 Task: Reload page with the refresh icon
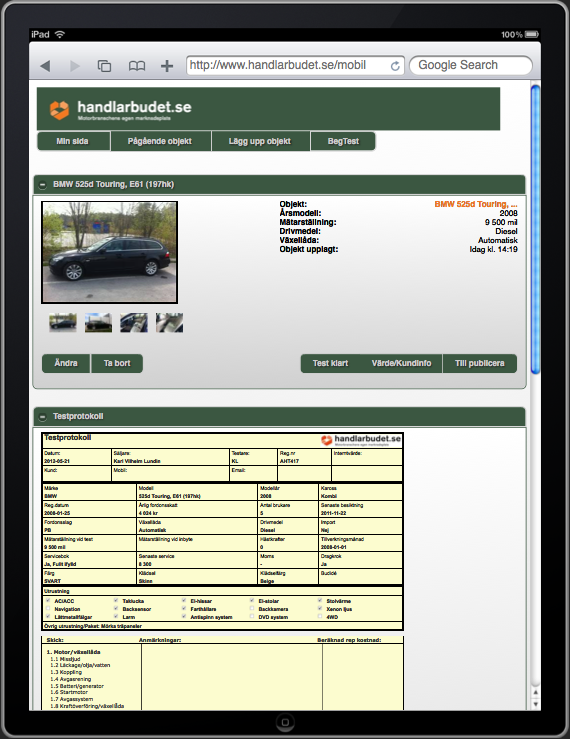[395, 66]
